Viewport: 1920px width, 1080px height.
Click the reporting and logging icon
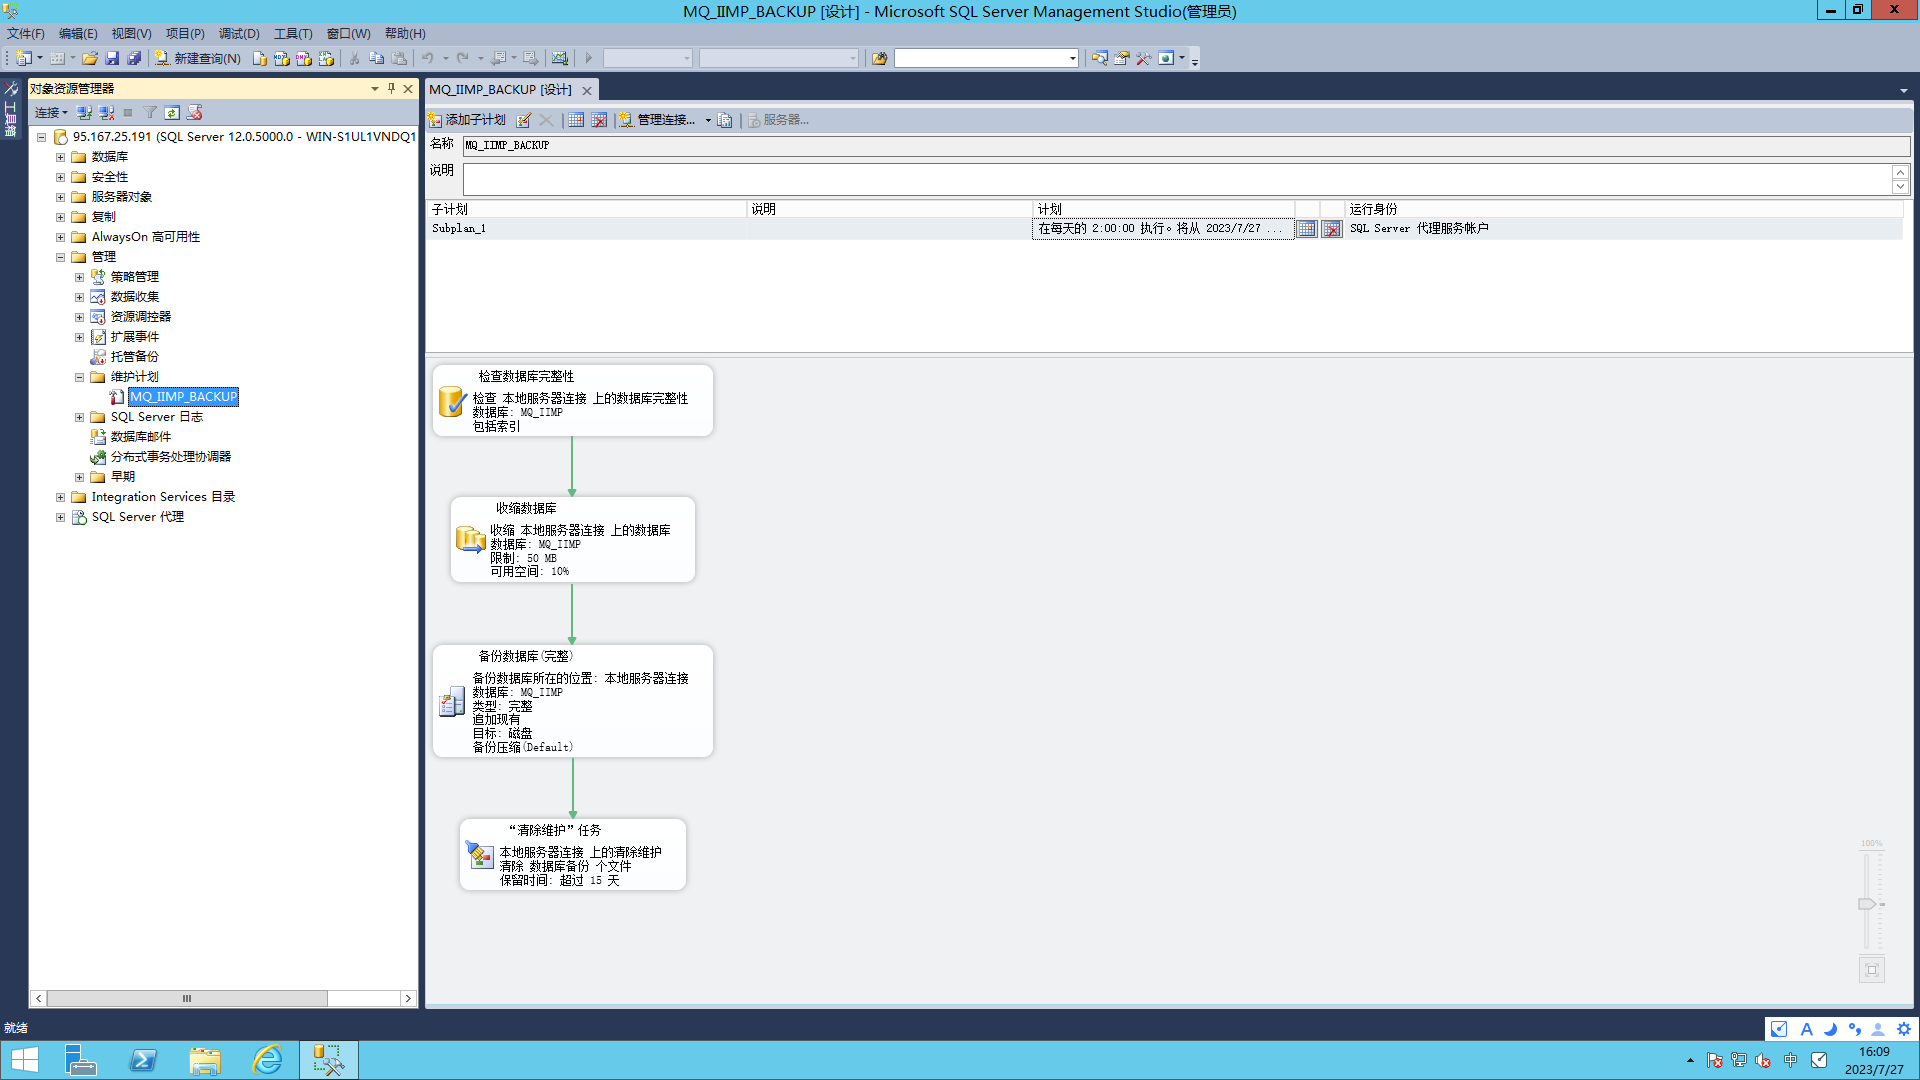725,120
